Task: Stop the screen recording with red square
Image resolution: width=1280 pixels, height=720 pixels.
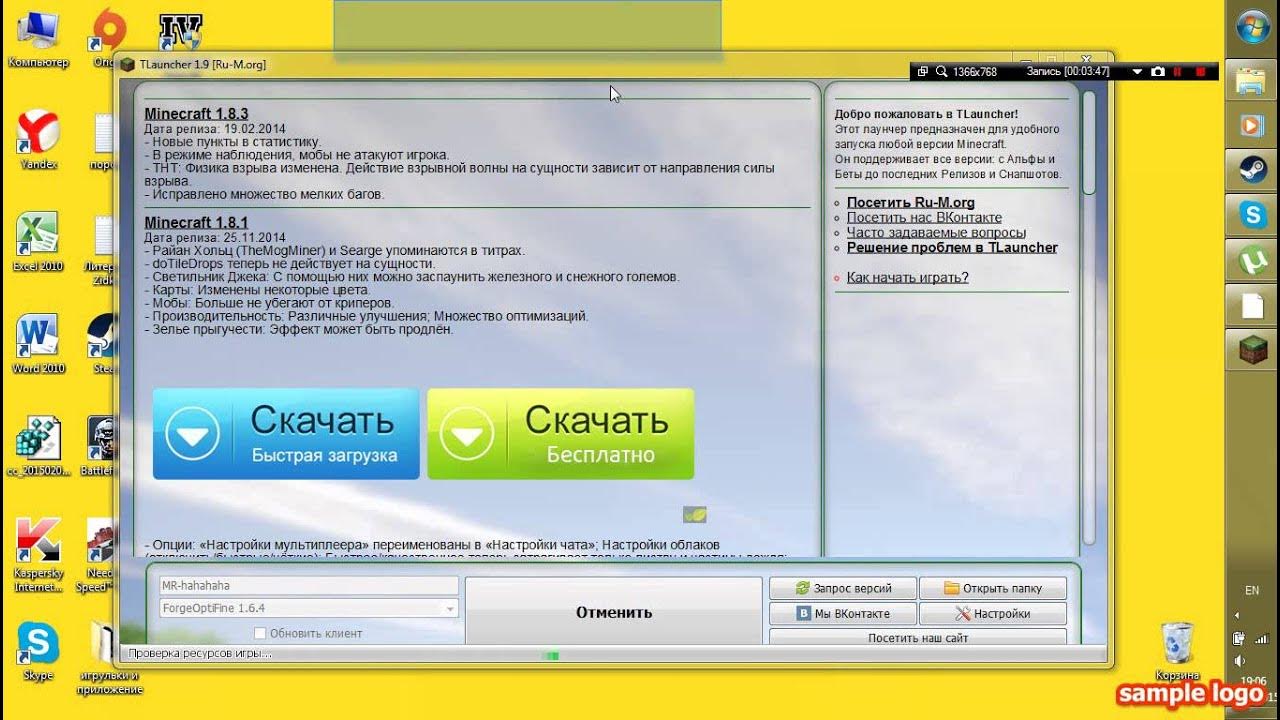Action: 1199,72
